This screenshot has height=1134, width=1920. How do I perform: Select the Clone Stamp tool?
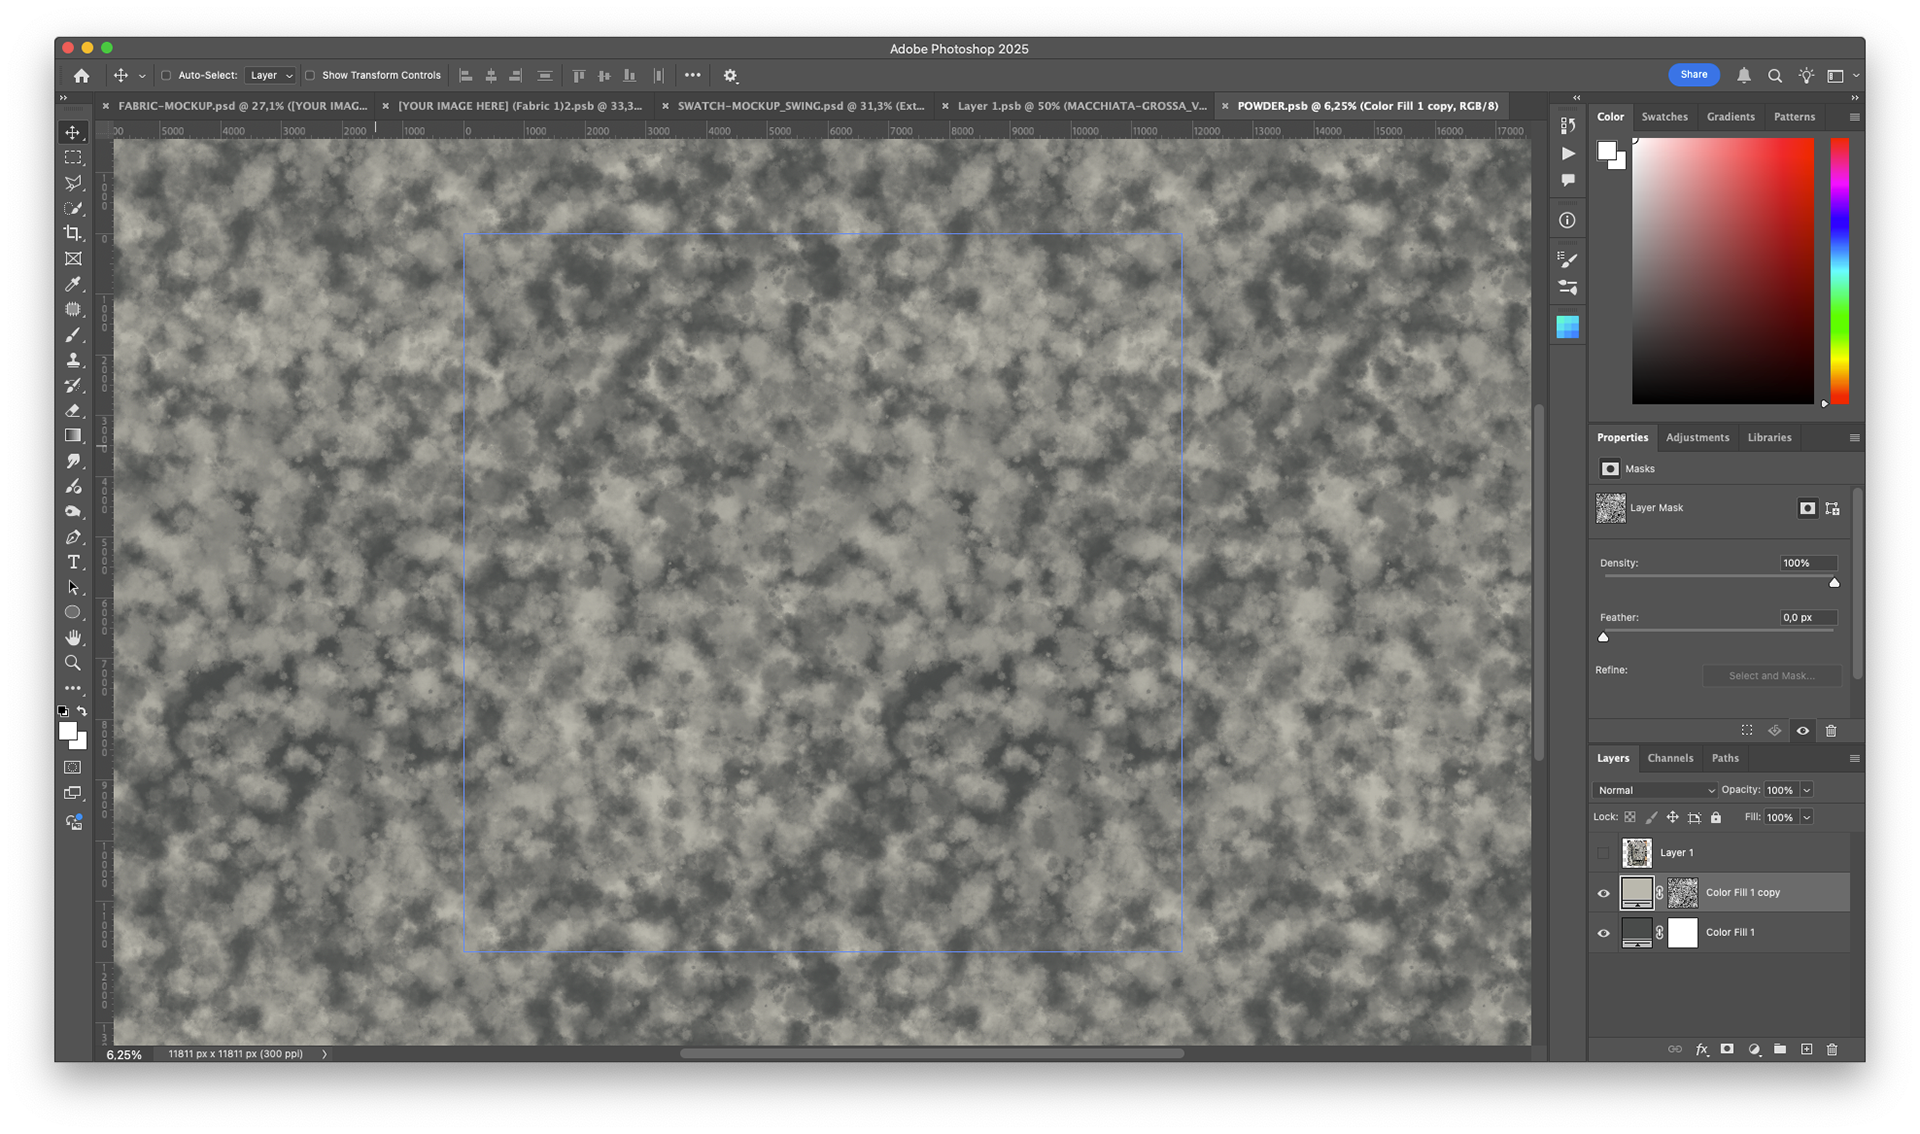[x=73, y=360]
